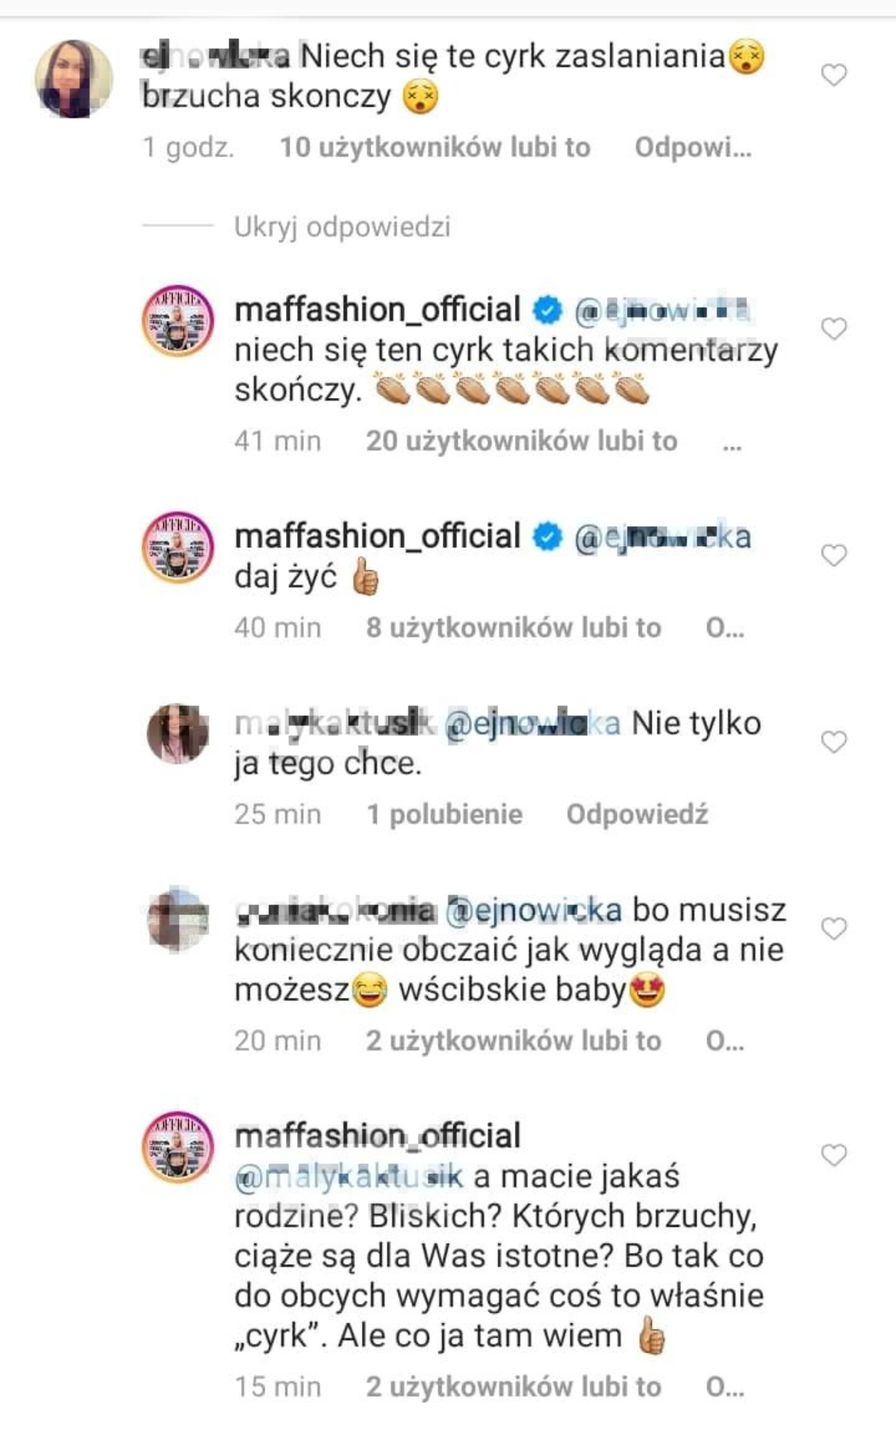Tap "Odpowiedź" under "Nie tylko ja tego chce"
The width and height of the screenshot is (896, 1440).
[x=637, y=814]
